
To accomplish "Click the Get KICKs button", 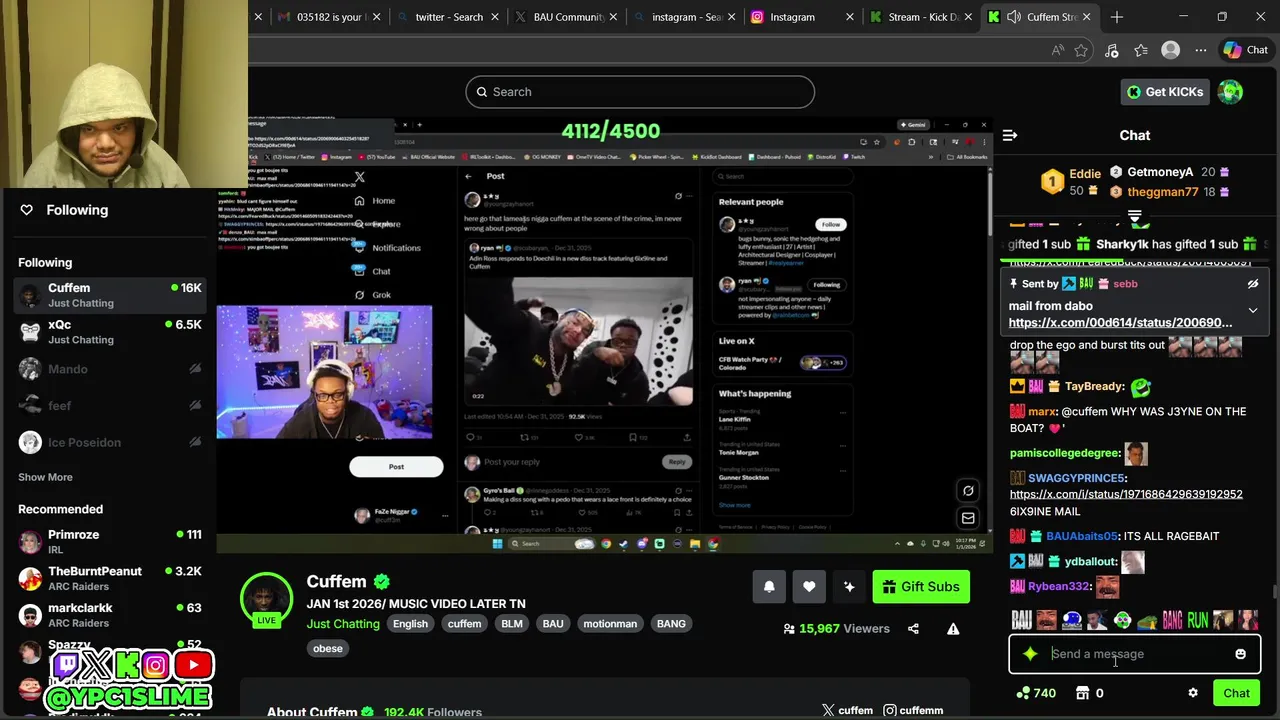I will coord(1165,92).
